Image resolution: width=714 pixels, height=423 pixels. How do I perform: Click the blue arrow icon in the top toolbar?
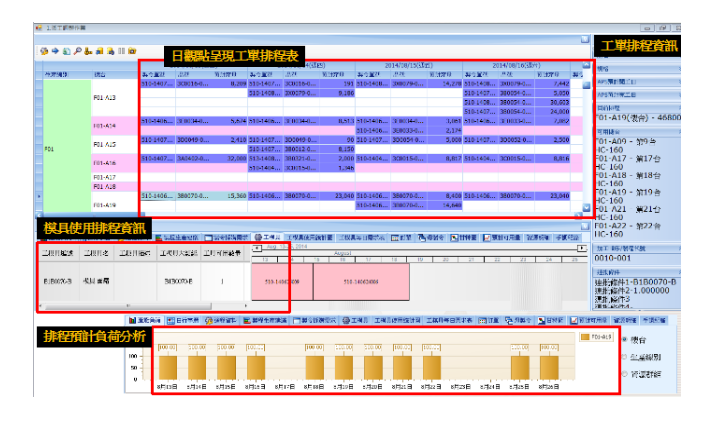[54, 49]
